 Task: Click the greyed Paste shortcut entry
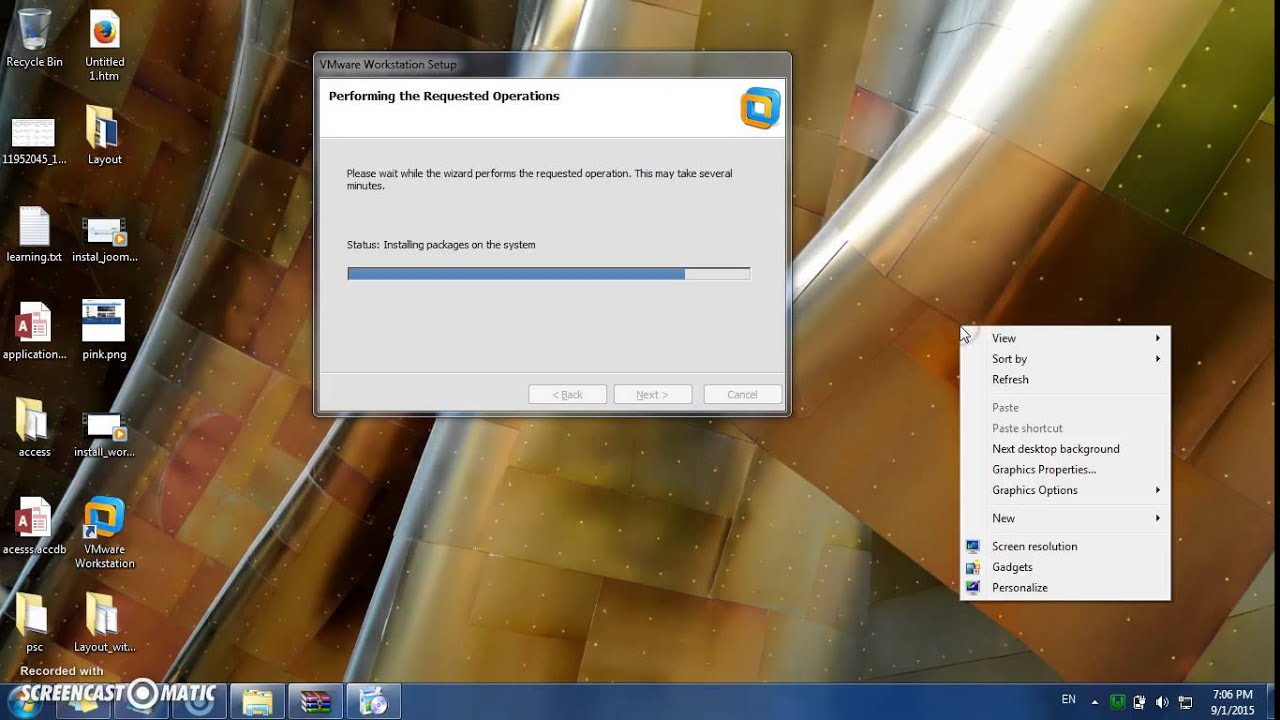coord(1065,428)
